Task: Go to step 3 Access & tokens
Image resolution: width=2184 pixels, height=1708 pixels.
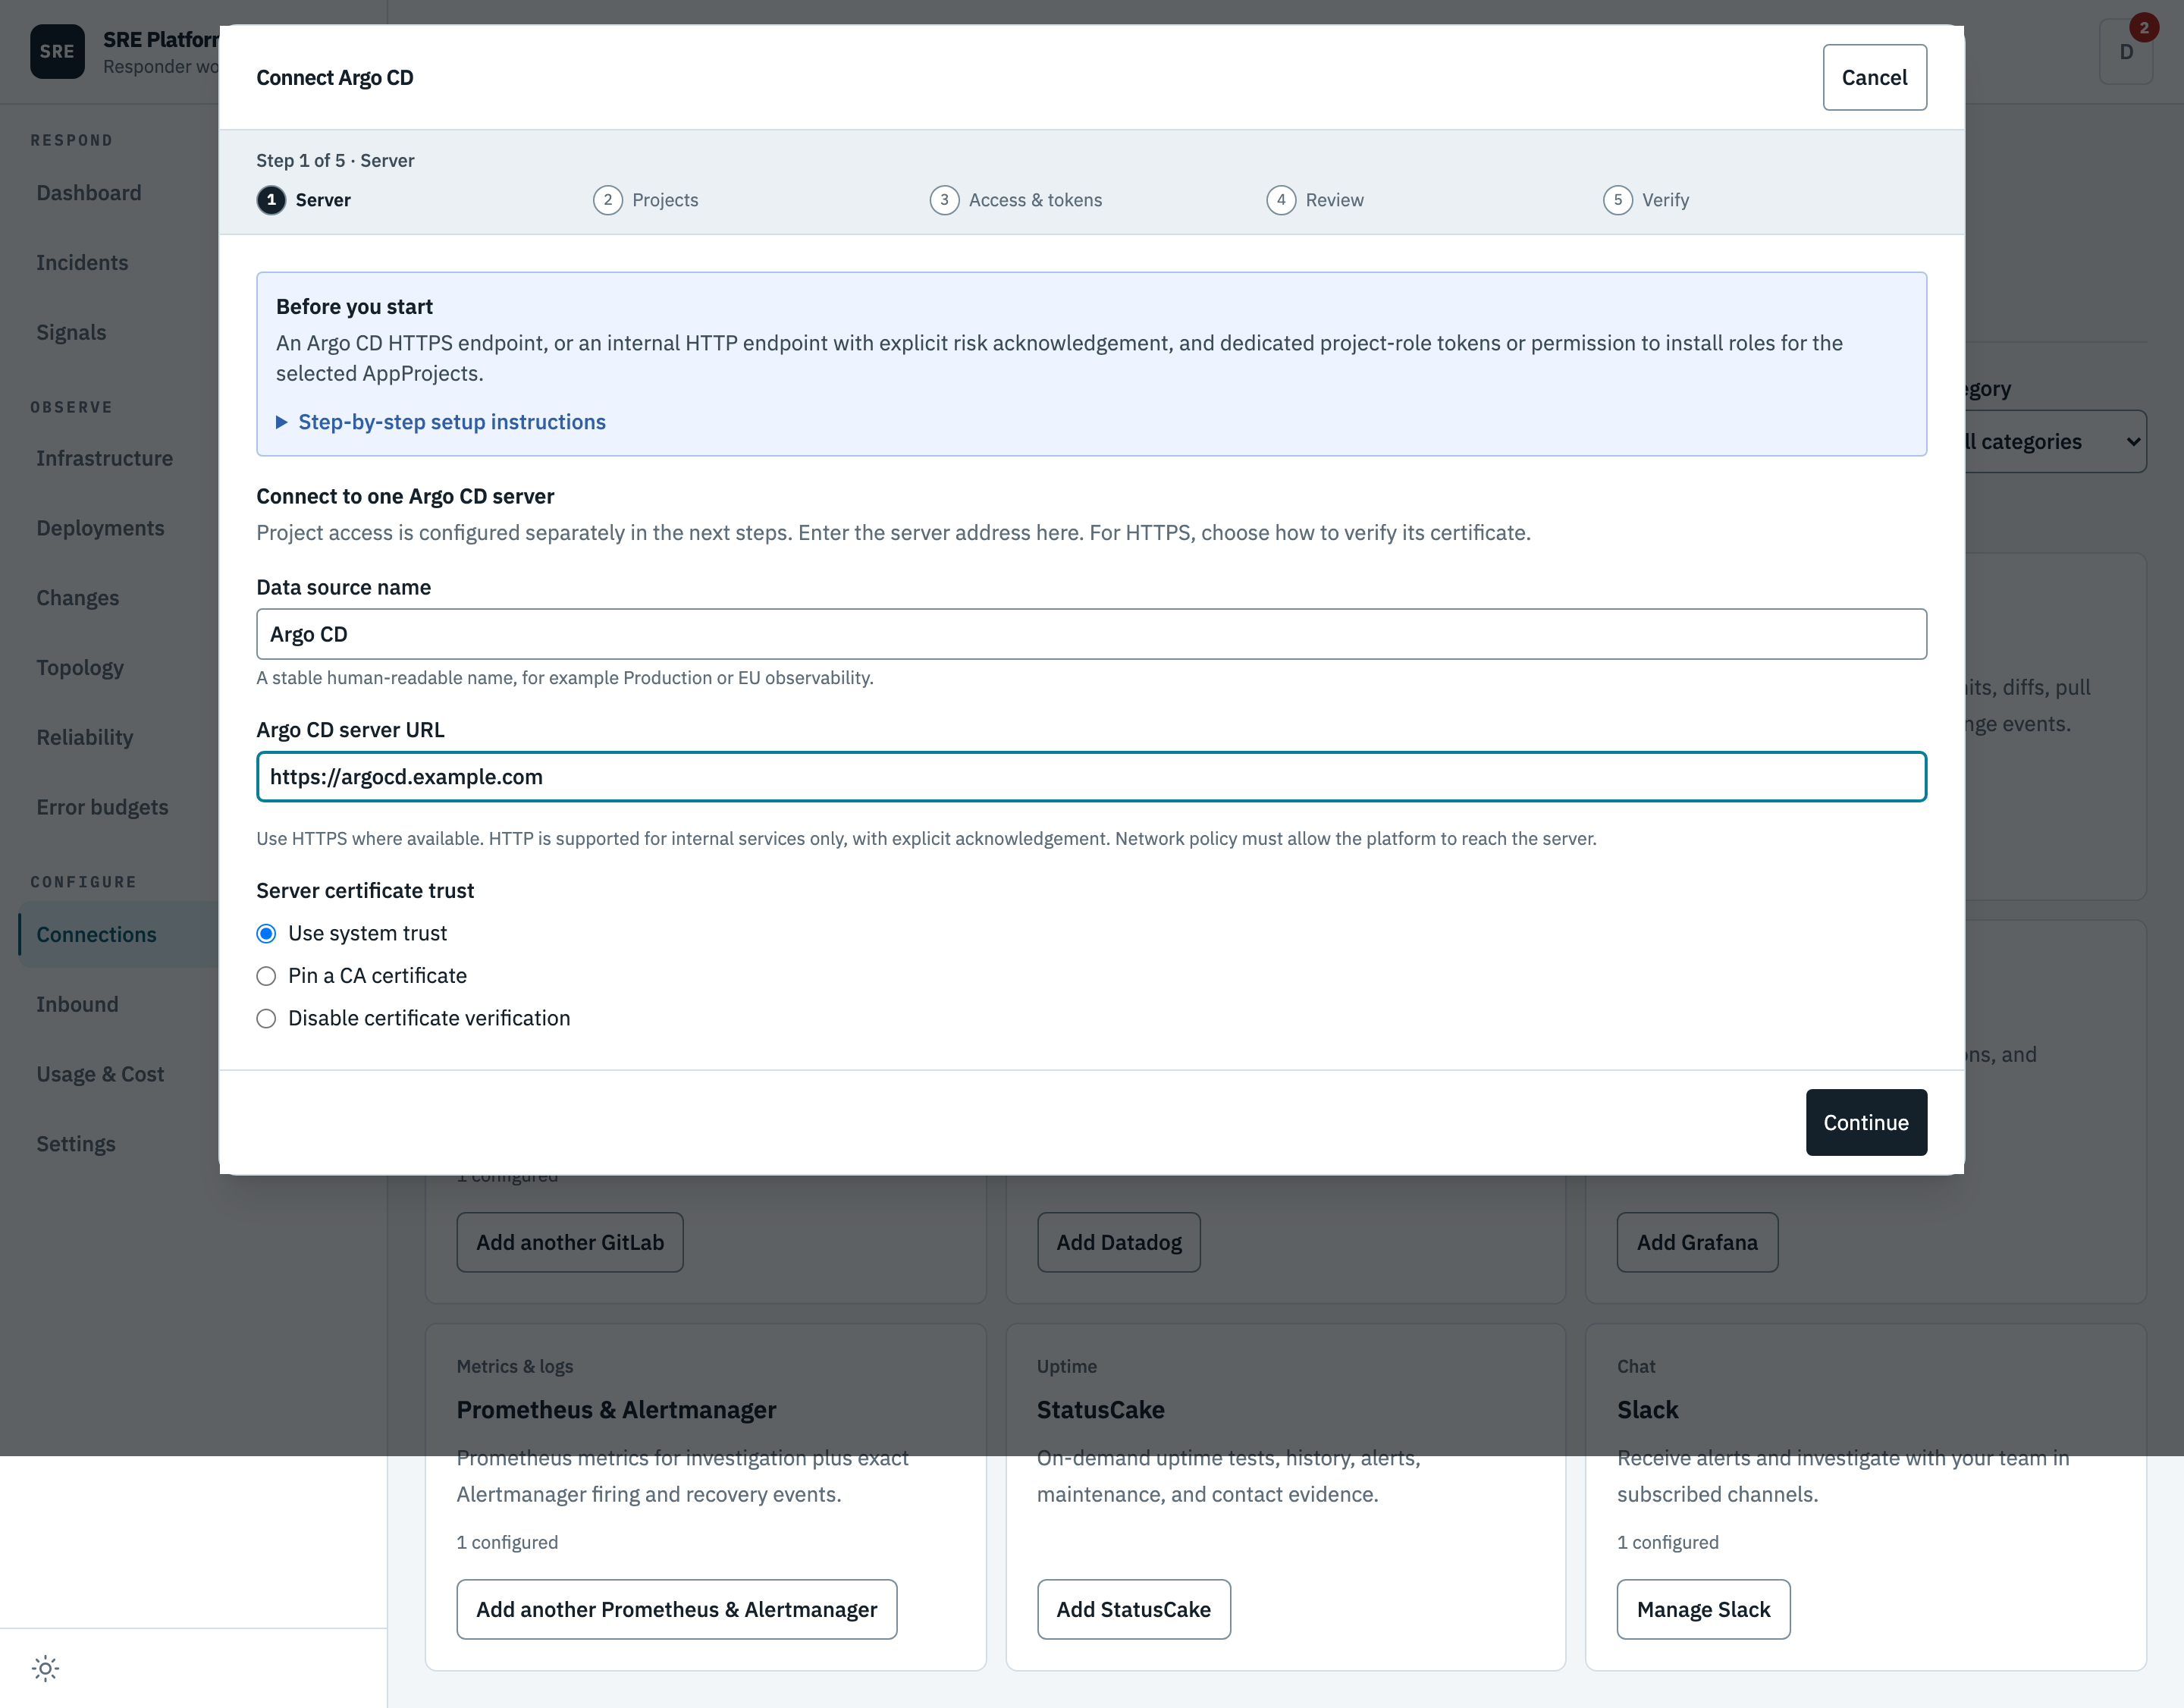Action: click(x=1016, y=200)
